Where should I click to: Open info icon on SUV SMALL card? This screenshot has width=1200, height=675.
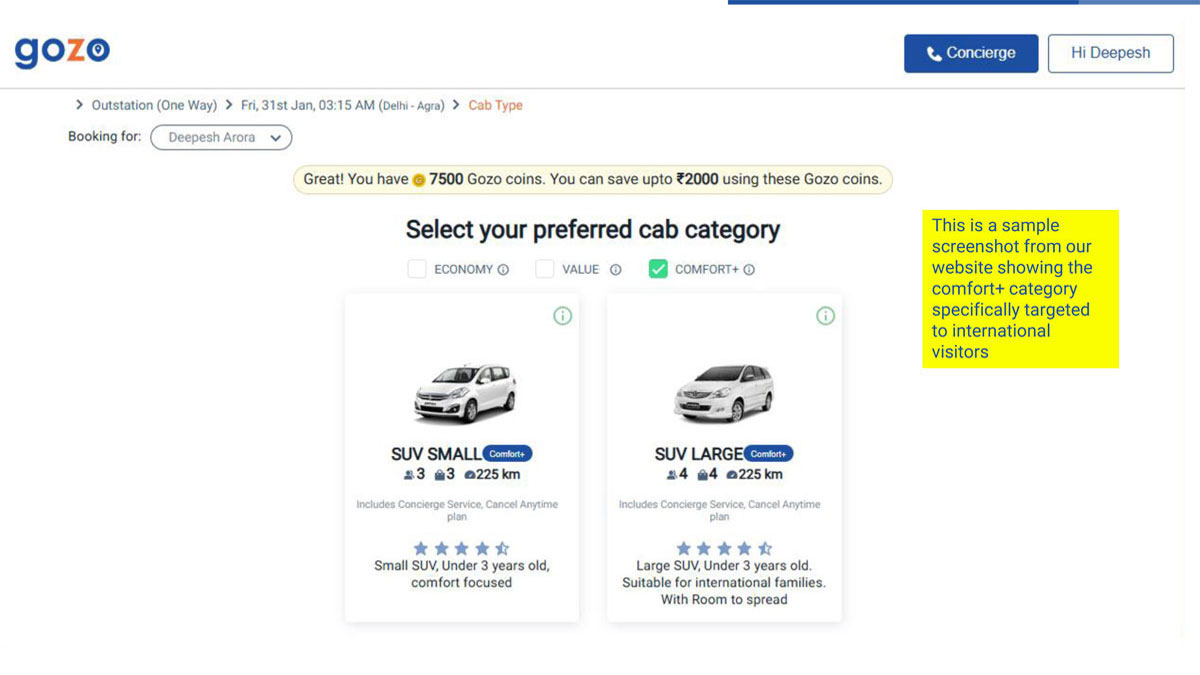pyautogui.click(x=563, y=316)
